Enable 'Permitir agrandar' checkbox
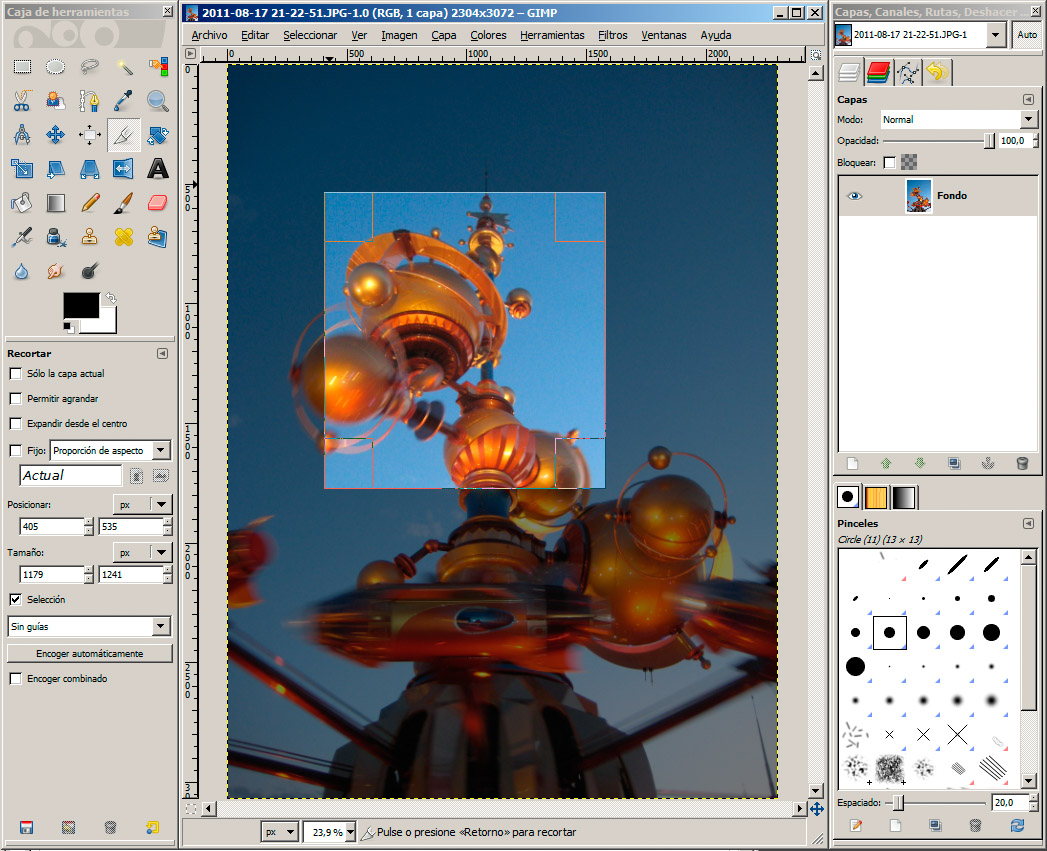Screen dimensions: 1047x851 (x=16, y=399)
